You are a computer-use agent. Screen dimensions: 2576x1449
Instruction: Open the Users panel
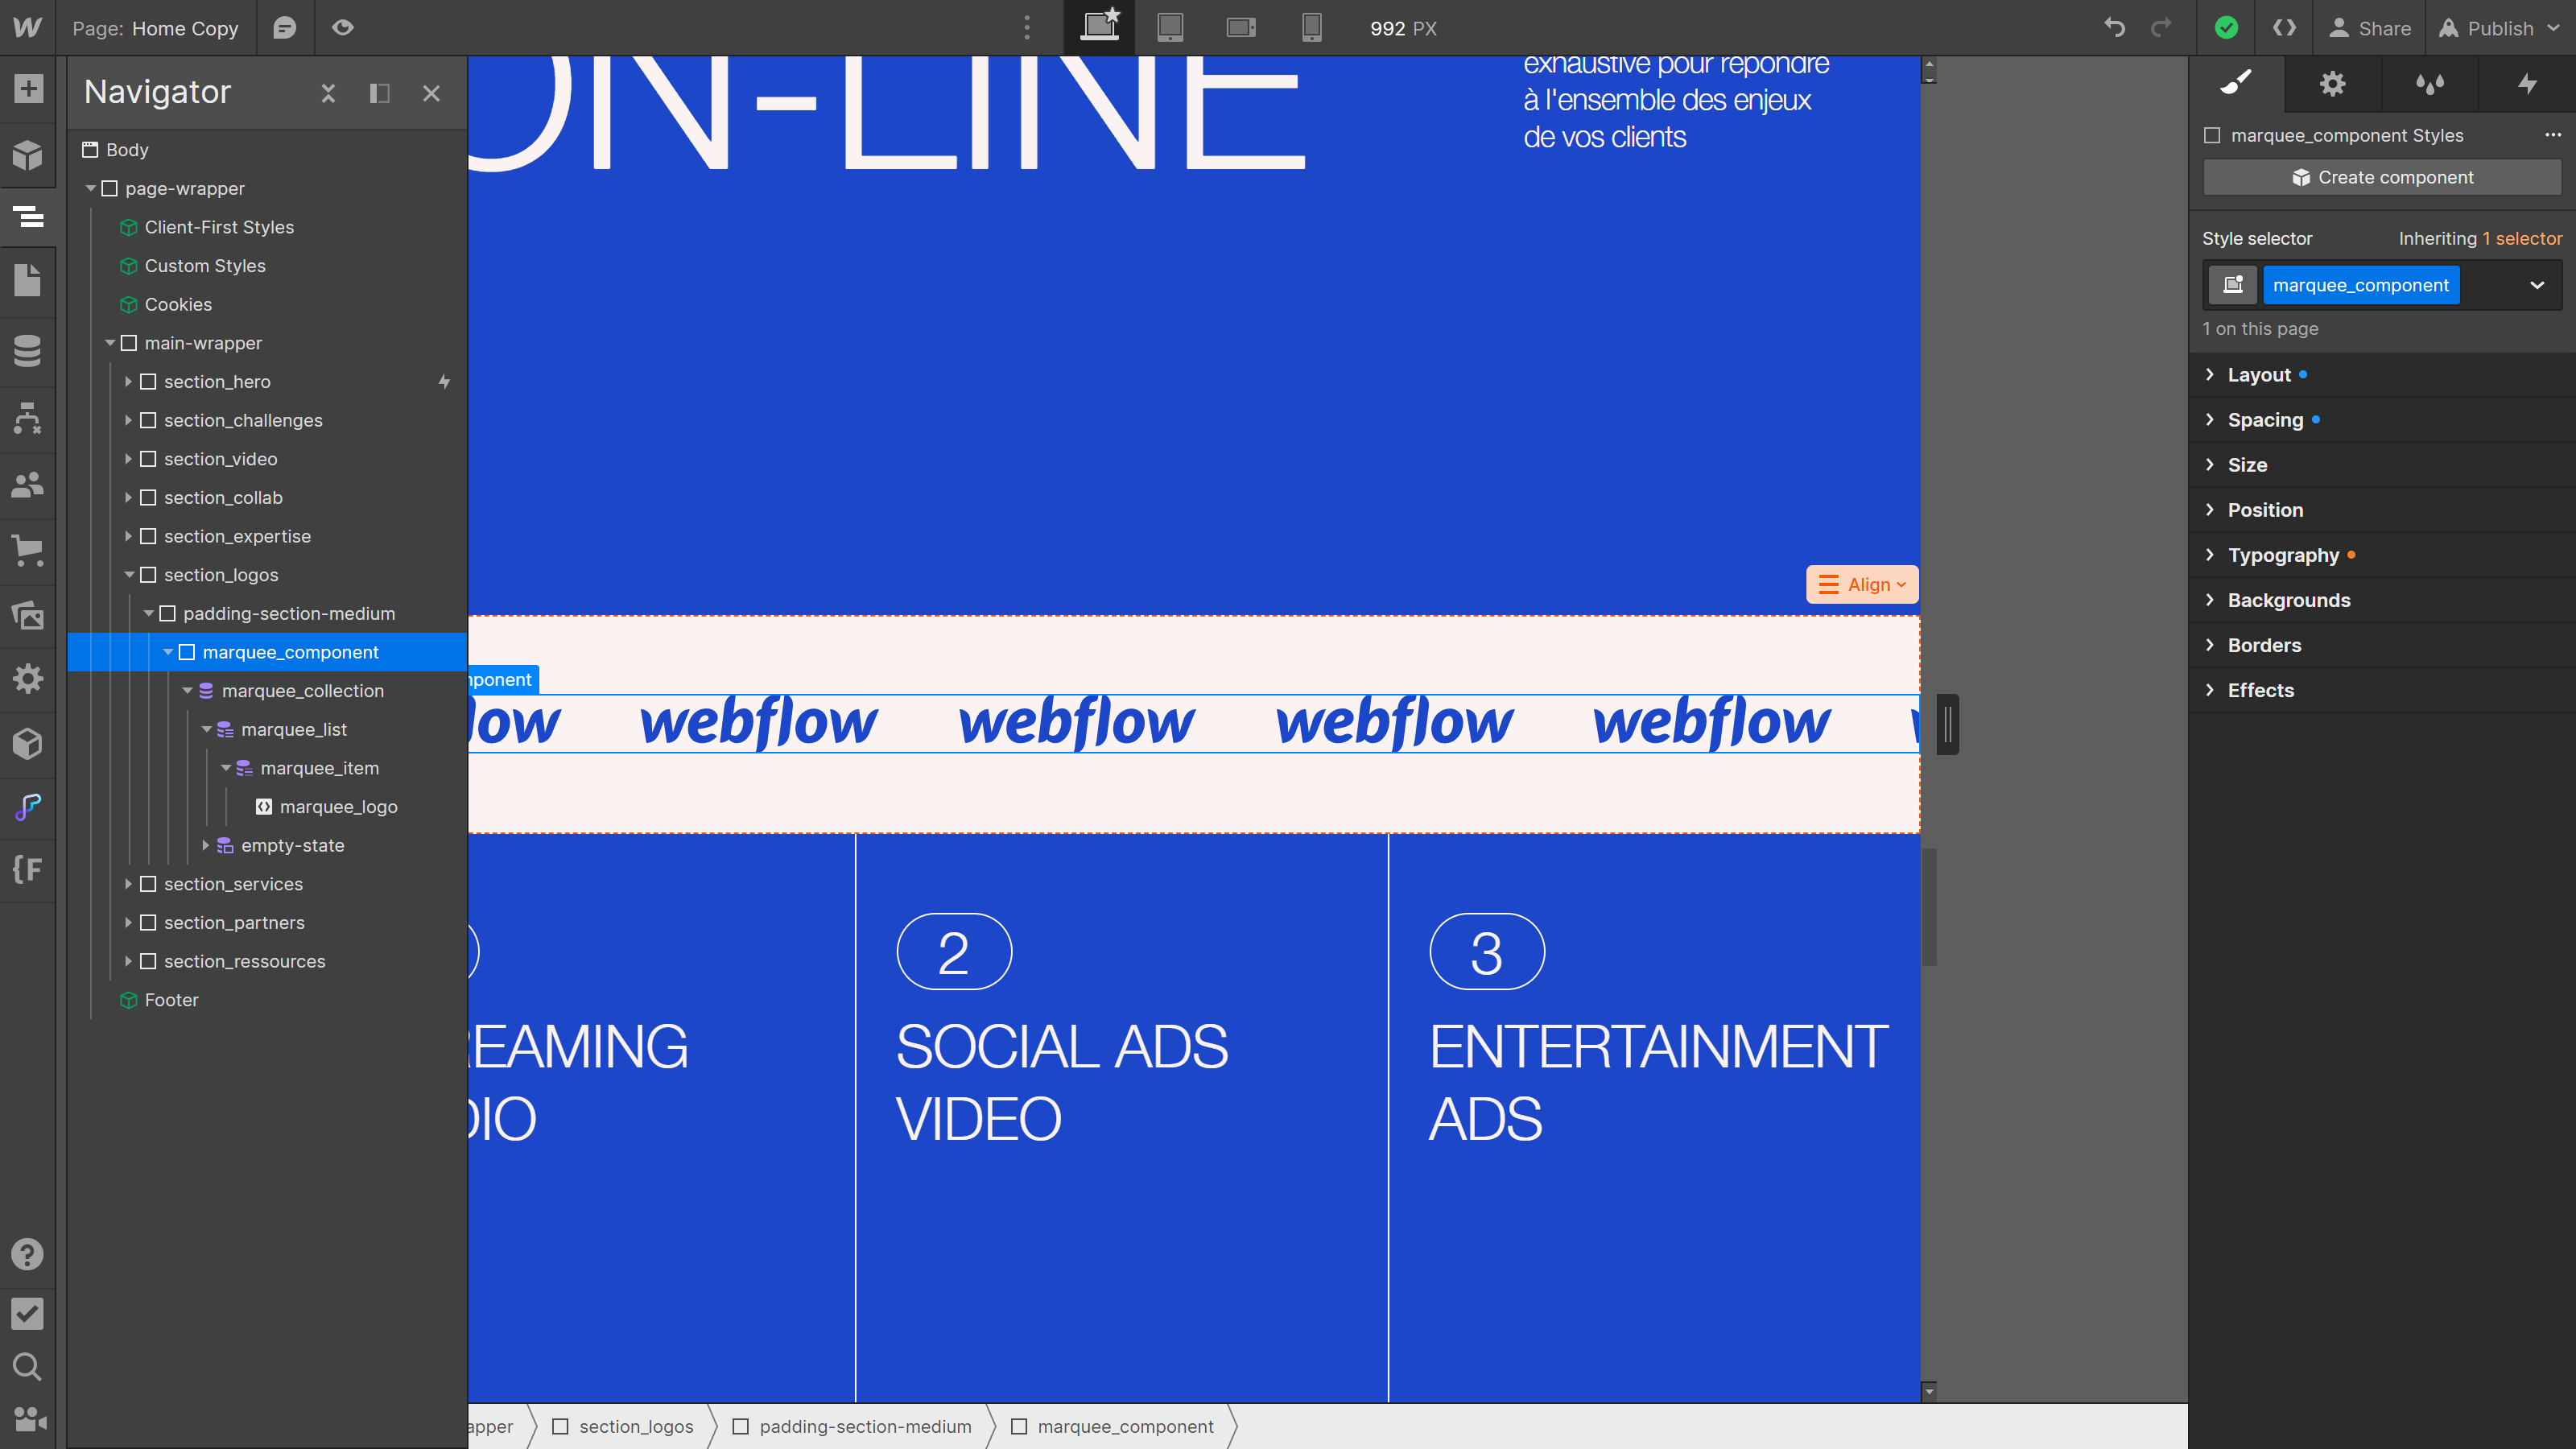point(27,484)
